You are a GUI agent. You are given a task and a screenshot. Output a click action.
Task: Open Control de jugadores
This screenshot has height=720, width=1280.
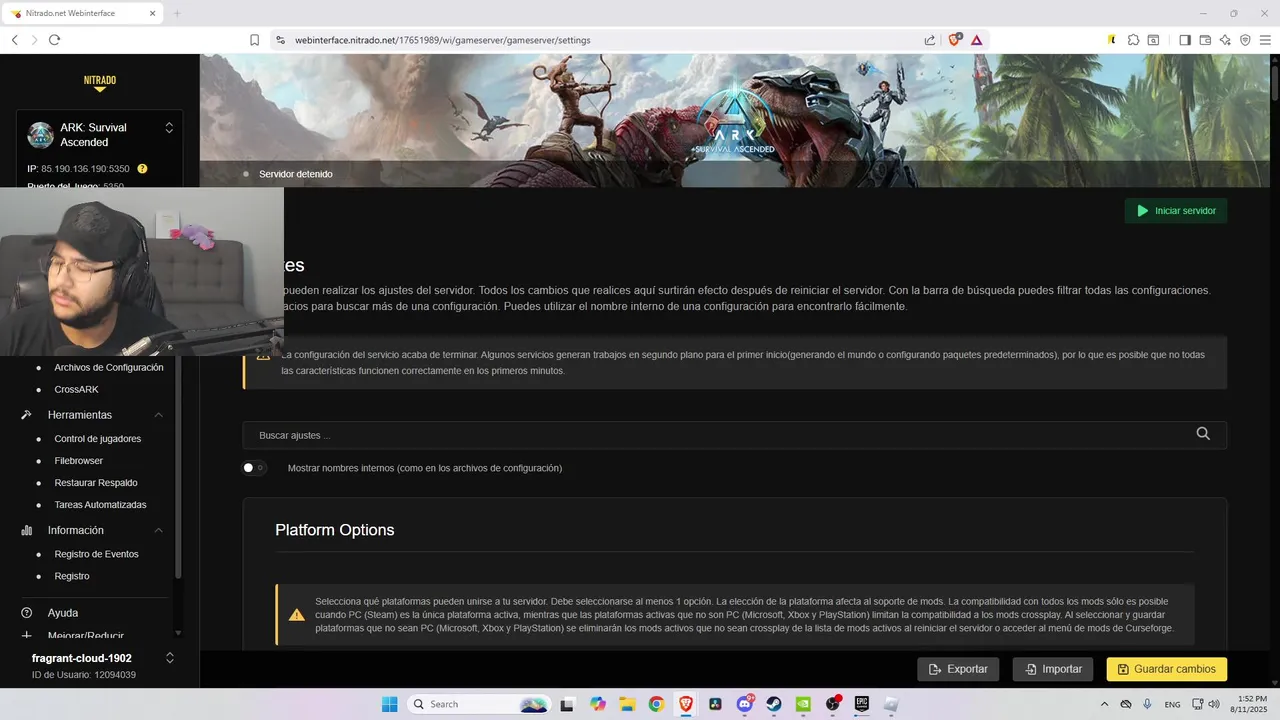(97, 439)
